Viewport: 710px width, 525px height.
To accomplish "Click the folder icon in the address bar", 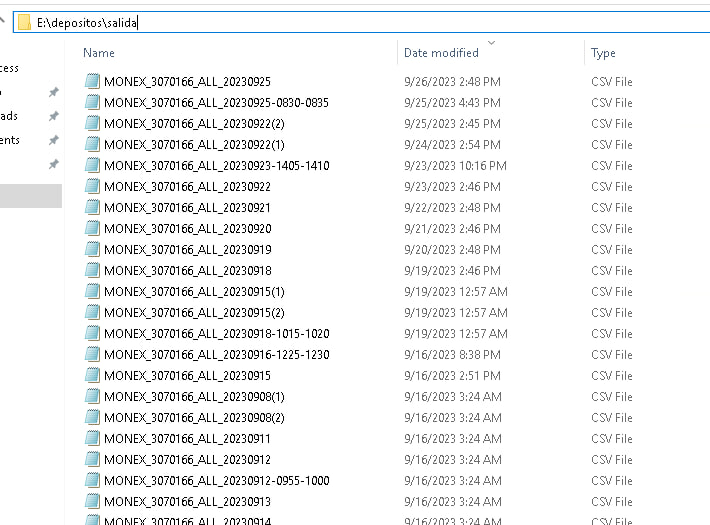I will pos(24,22).
